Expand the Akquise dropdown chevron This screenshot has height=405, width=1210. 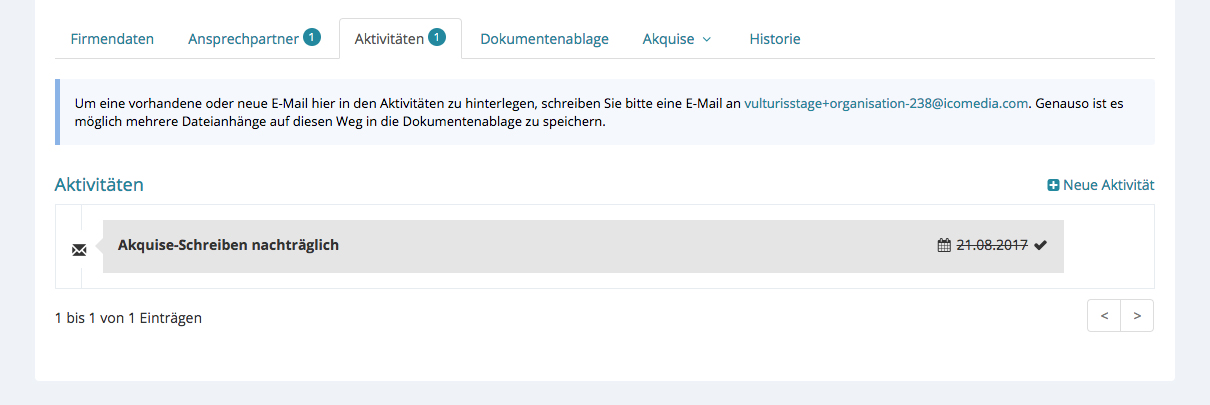(707, 40)
